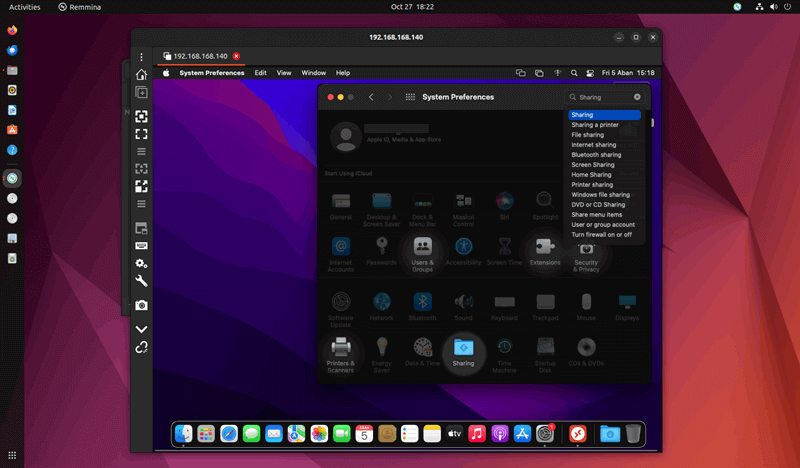Click the System Preferences search field

[x=605, y=98]
